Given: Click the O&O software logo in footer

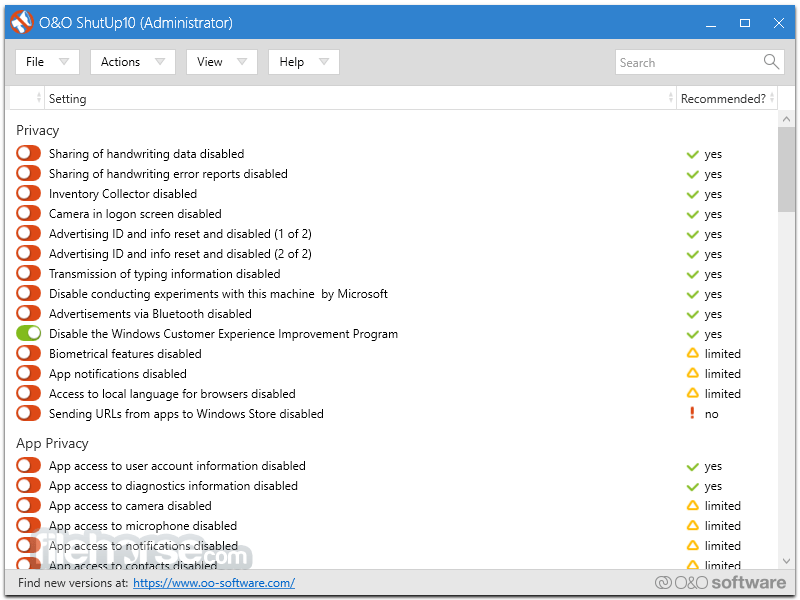Looking at the screenshot, I should (x=720, y=582).
